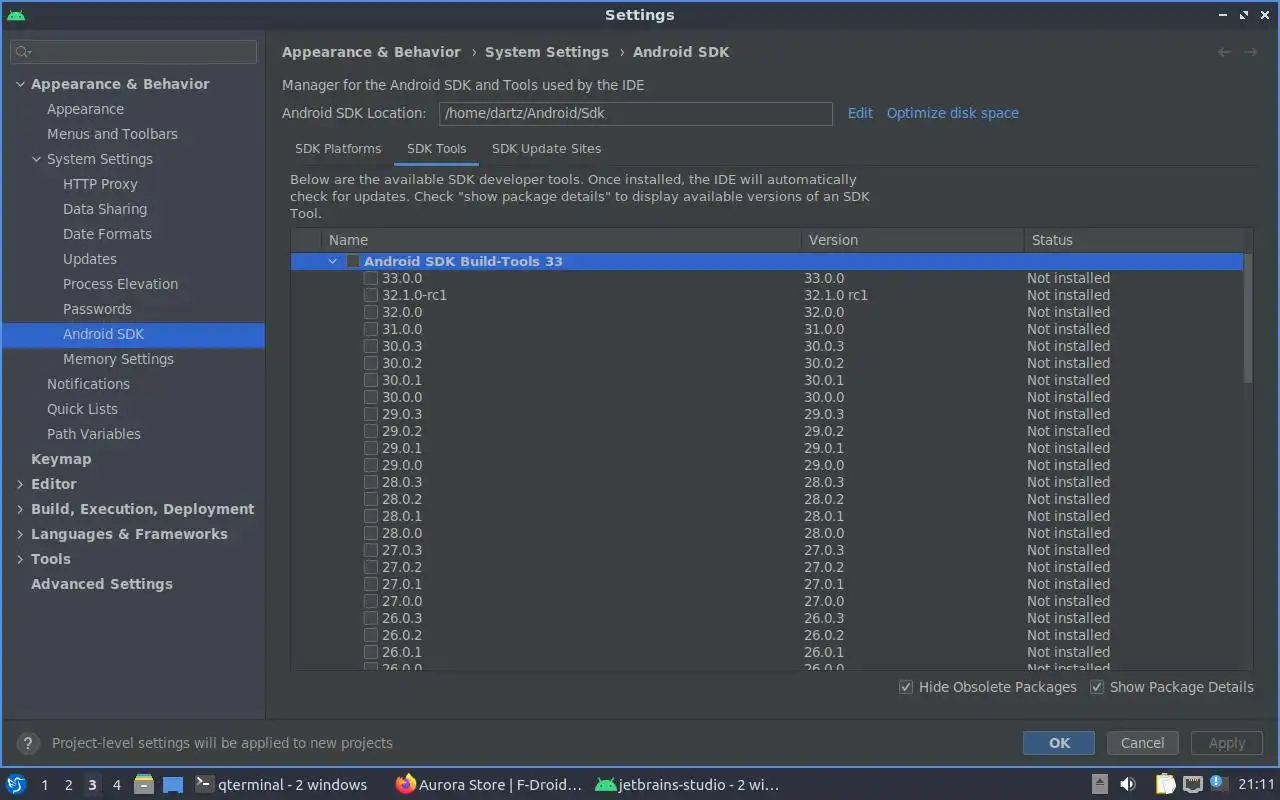Image resolution: width=1280 pixels, height=800 pixels.
Task: Expand the Editor section
Action: click(x=20, y=484)
